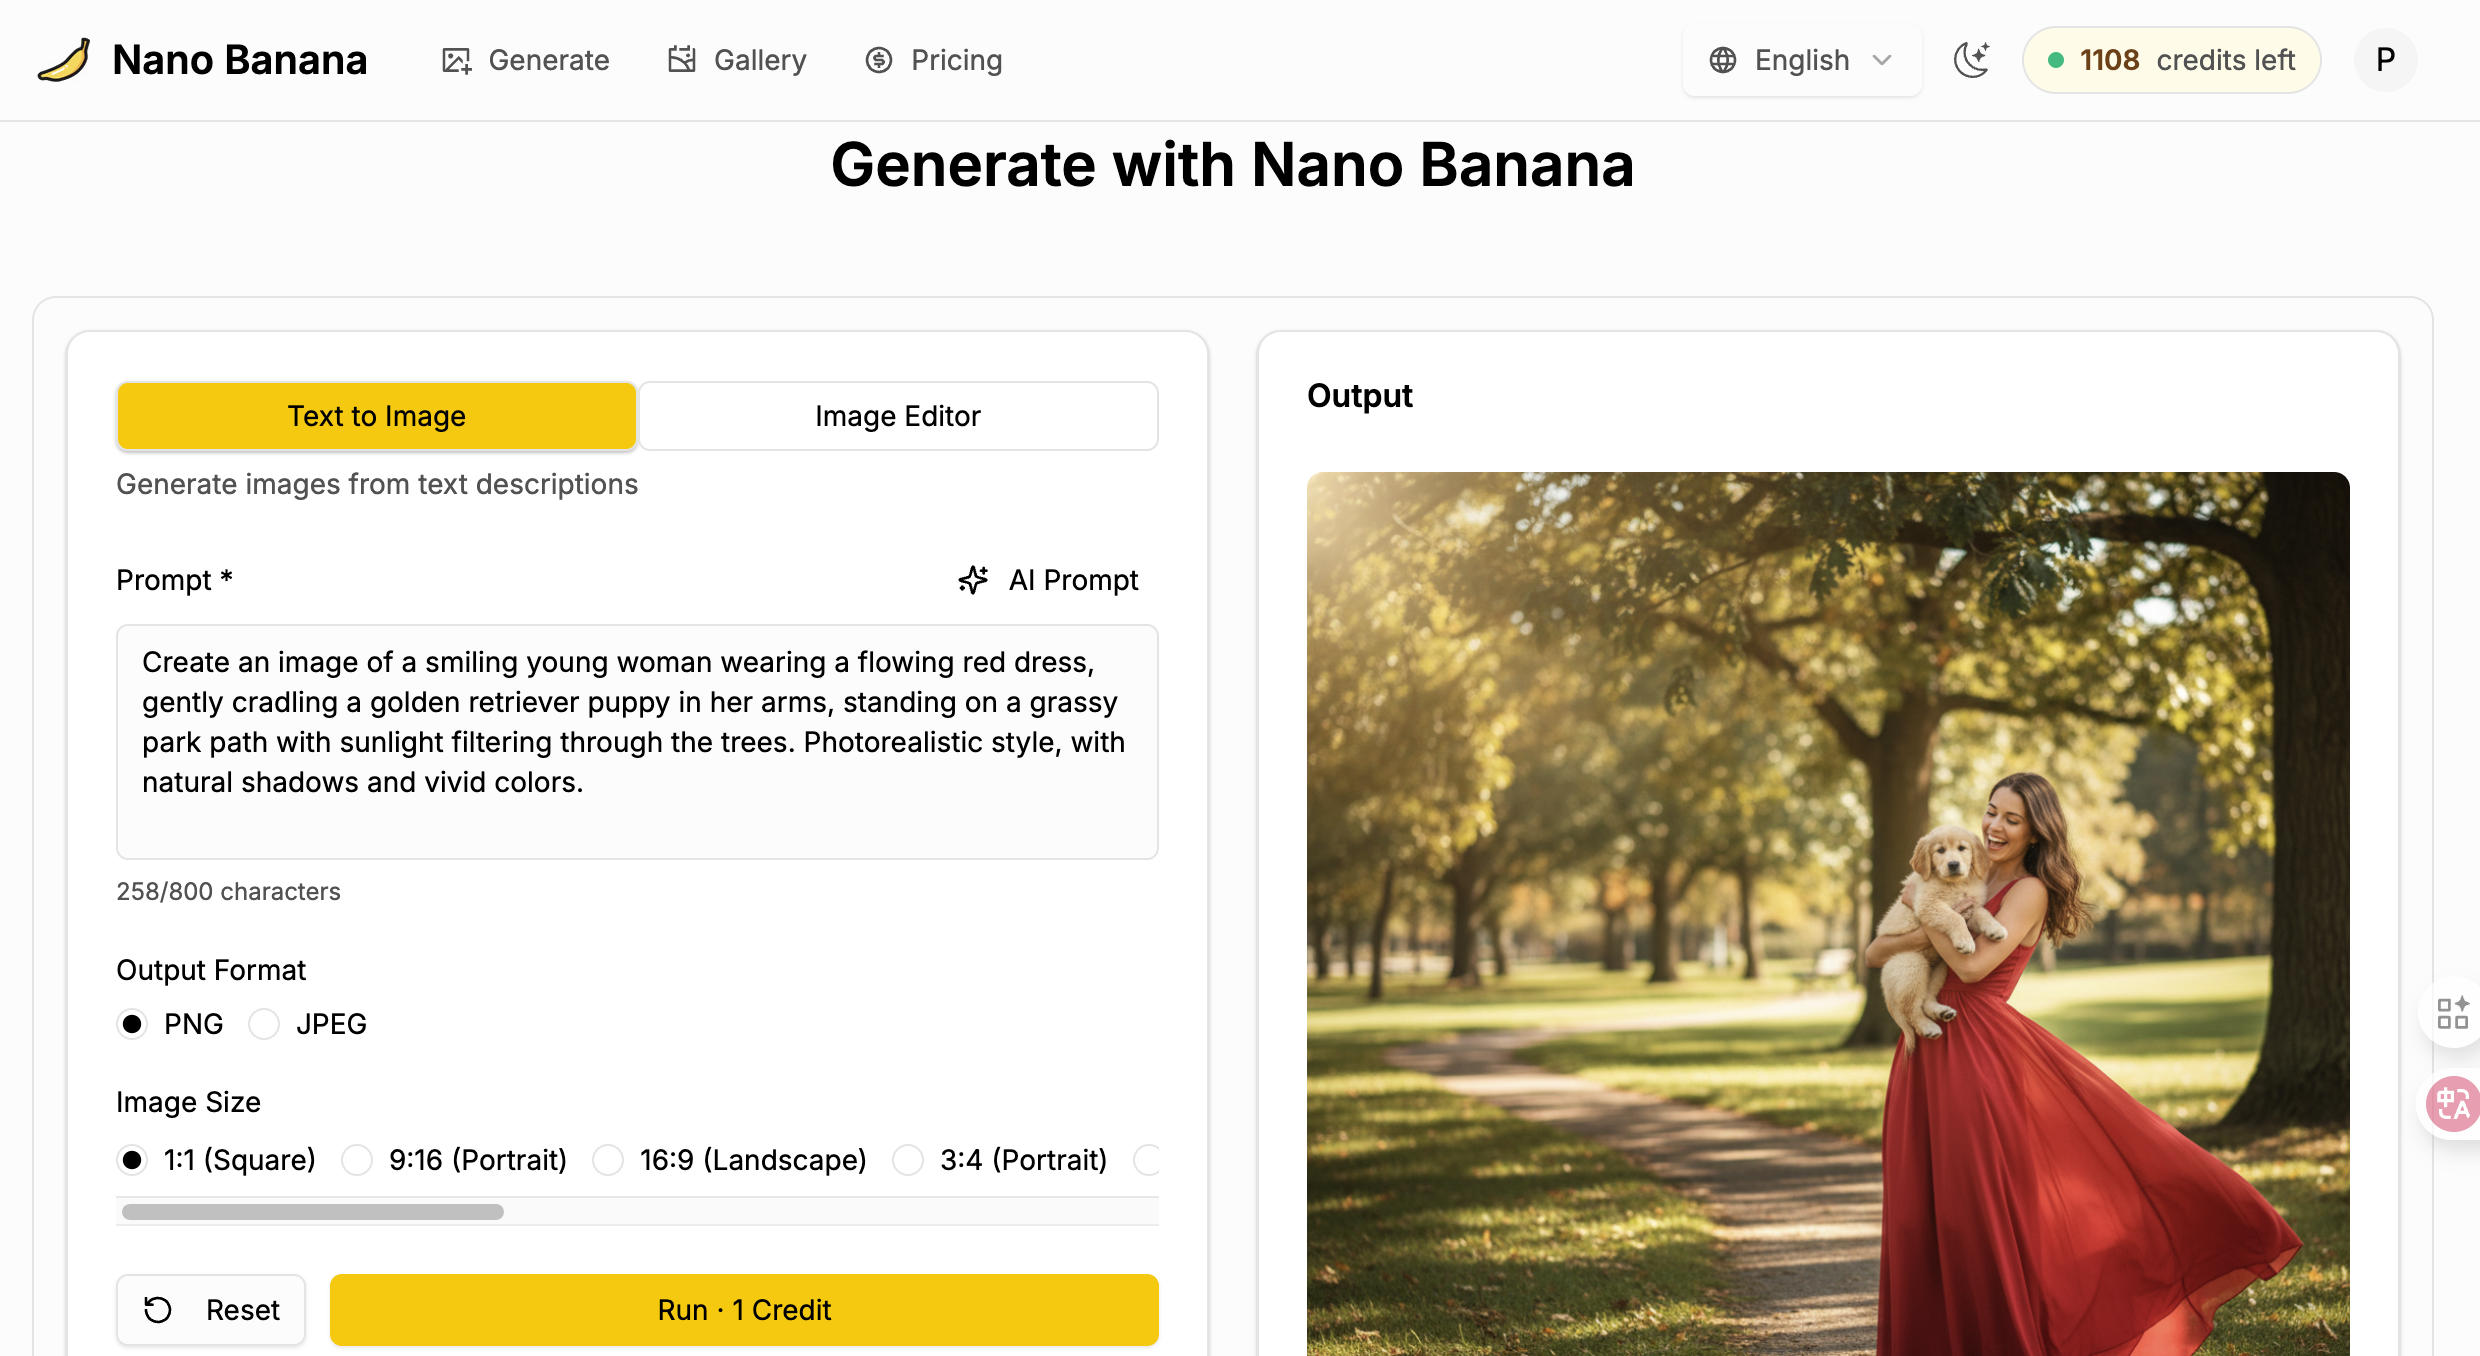This screenshot has height=1356, width=2480.
Task: Open the floating widget icon on right edge
Action: pos(2452,1013)
